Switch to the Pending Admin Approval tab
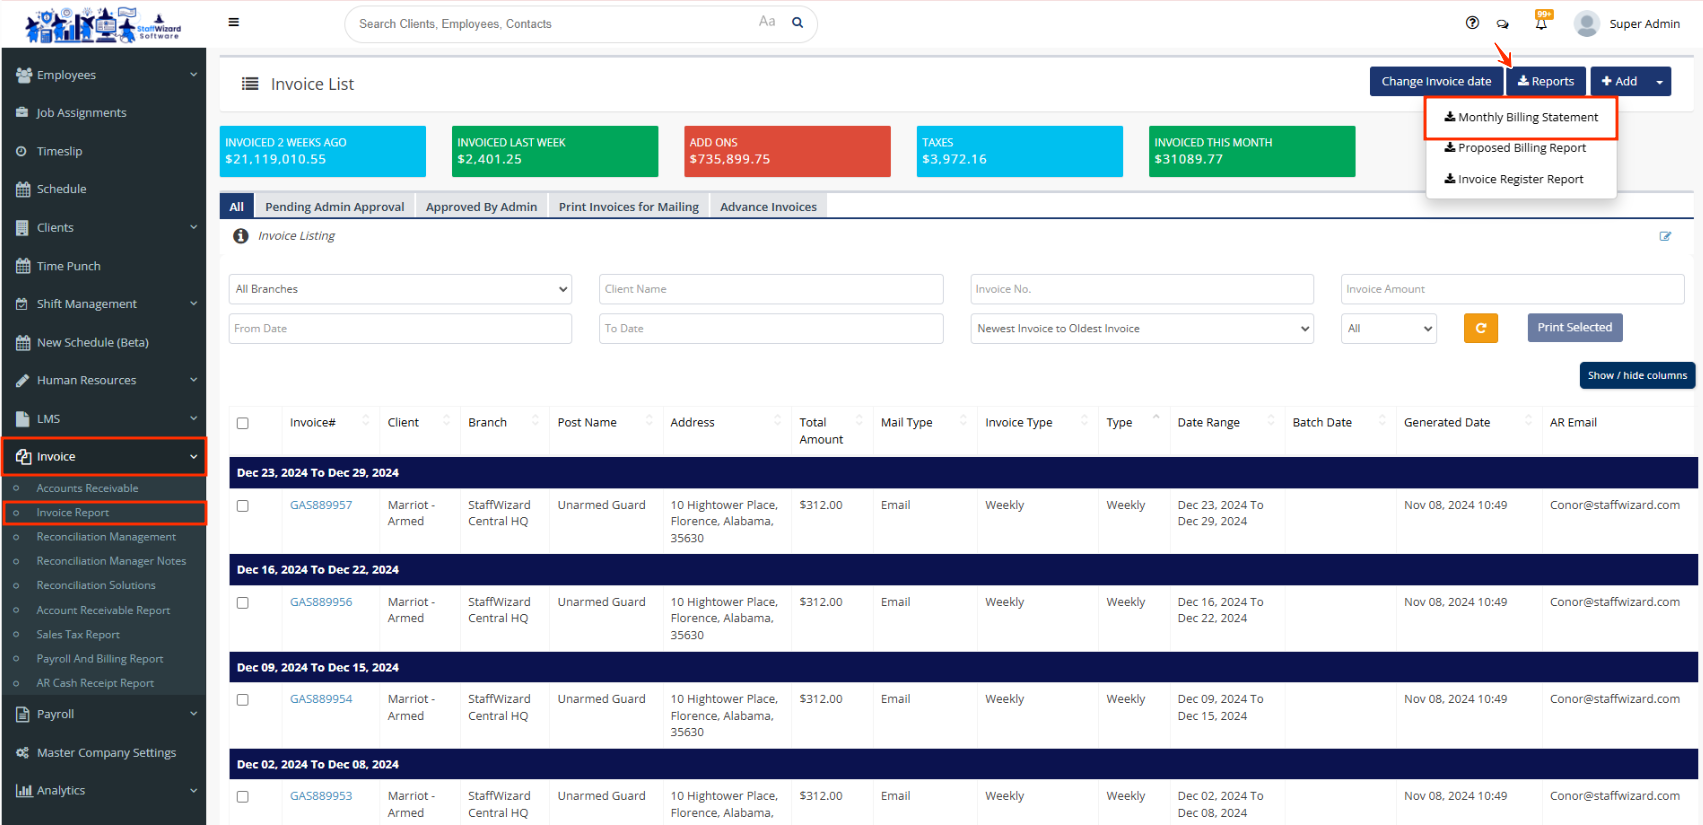 tap(334, 207)
